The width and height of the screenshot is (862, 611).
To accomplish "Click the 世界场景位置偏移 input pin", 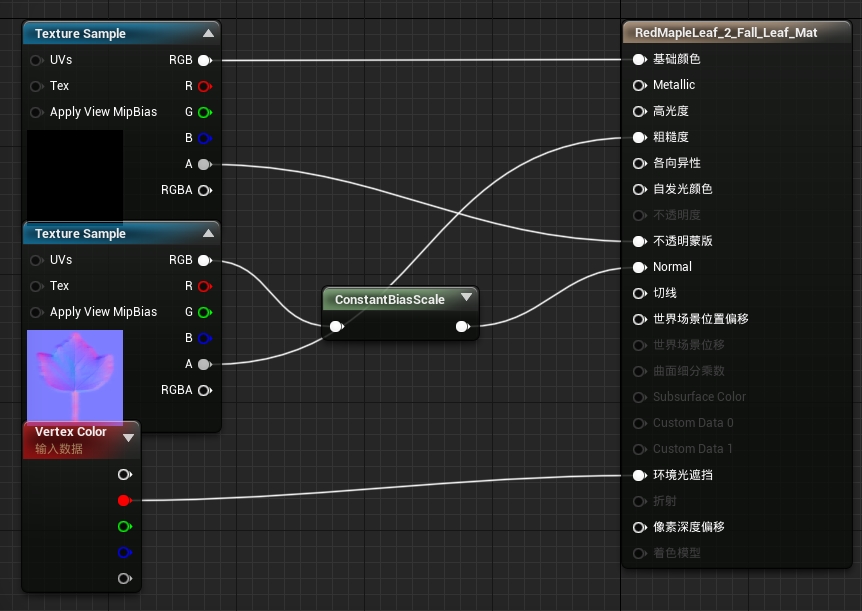I will tap(639, 320).
